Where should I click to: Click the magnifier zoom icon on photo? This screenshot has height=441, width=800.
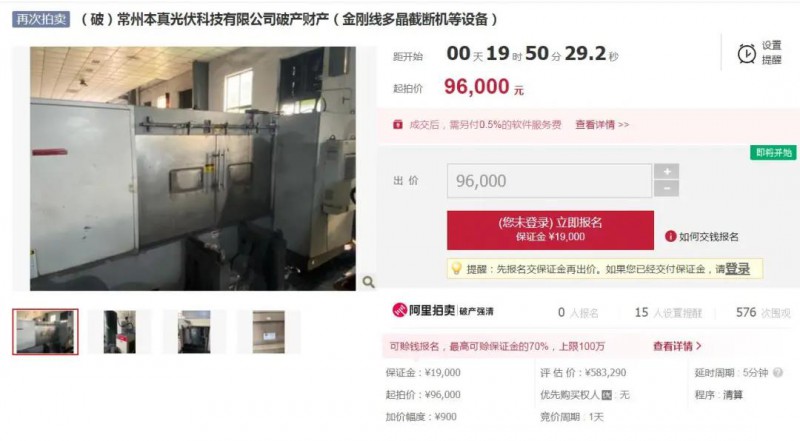tap(368, 282)
